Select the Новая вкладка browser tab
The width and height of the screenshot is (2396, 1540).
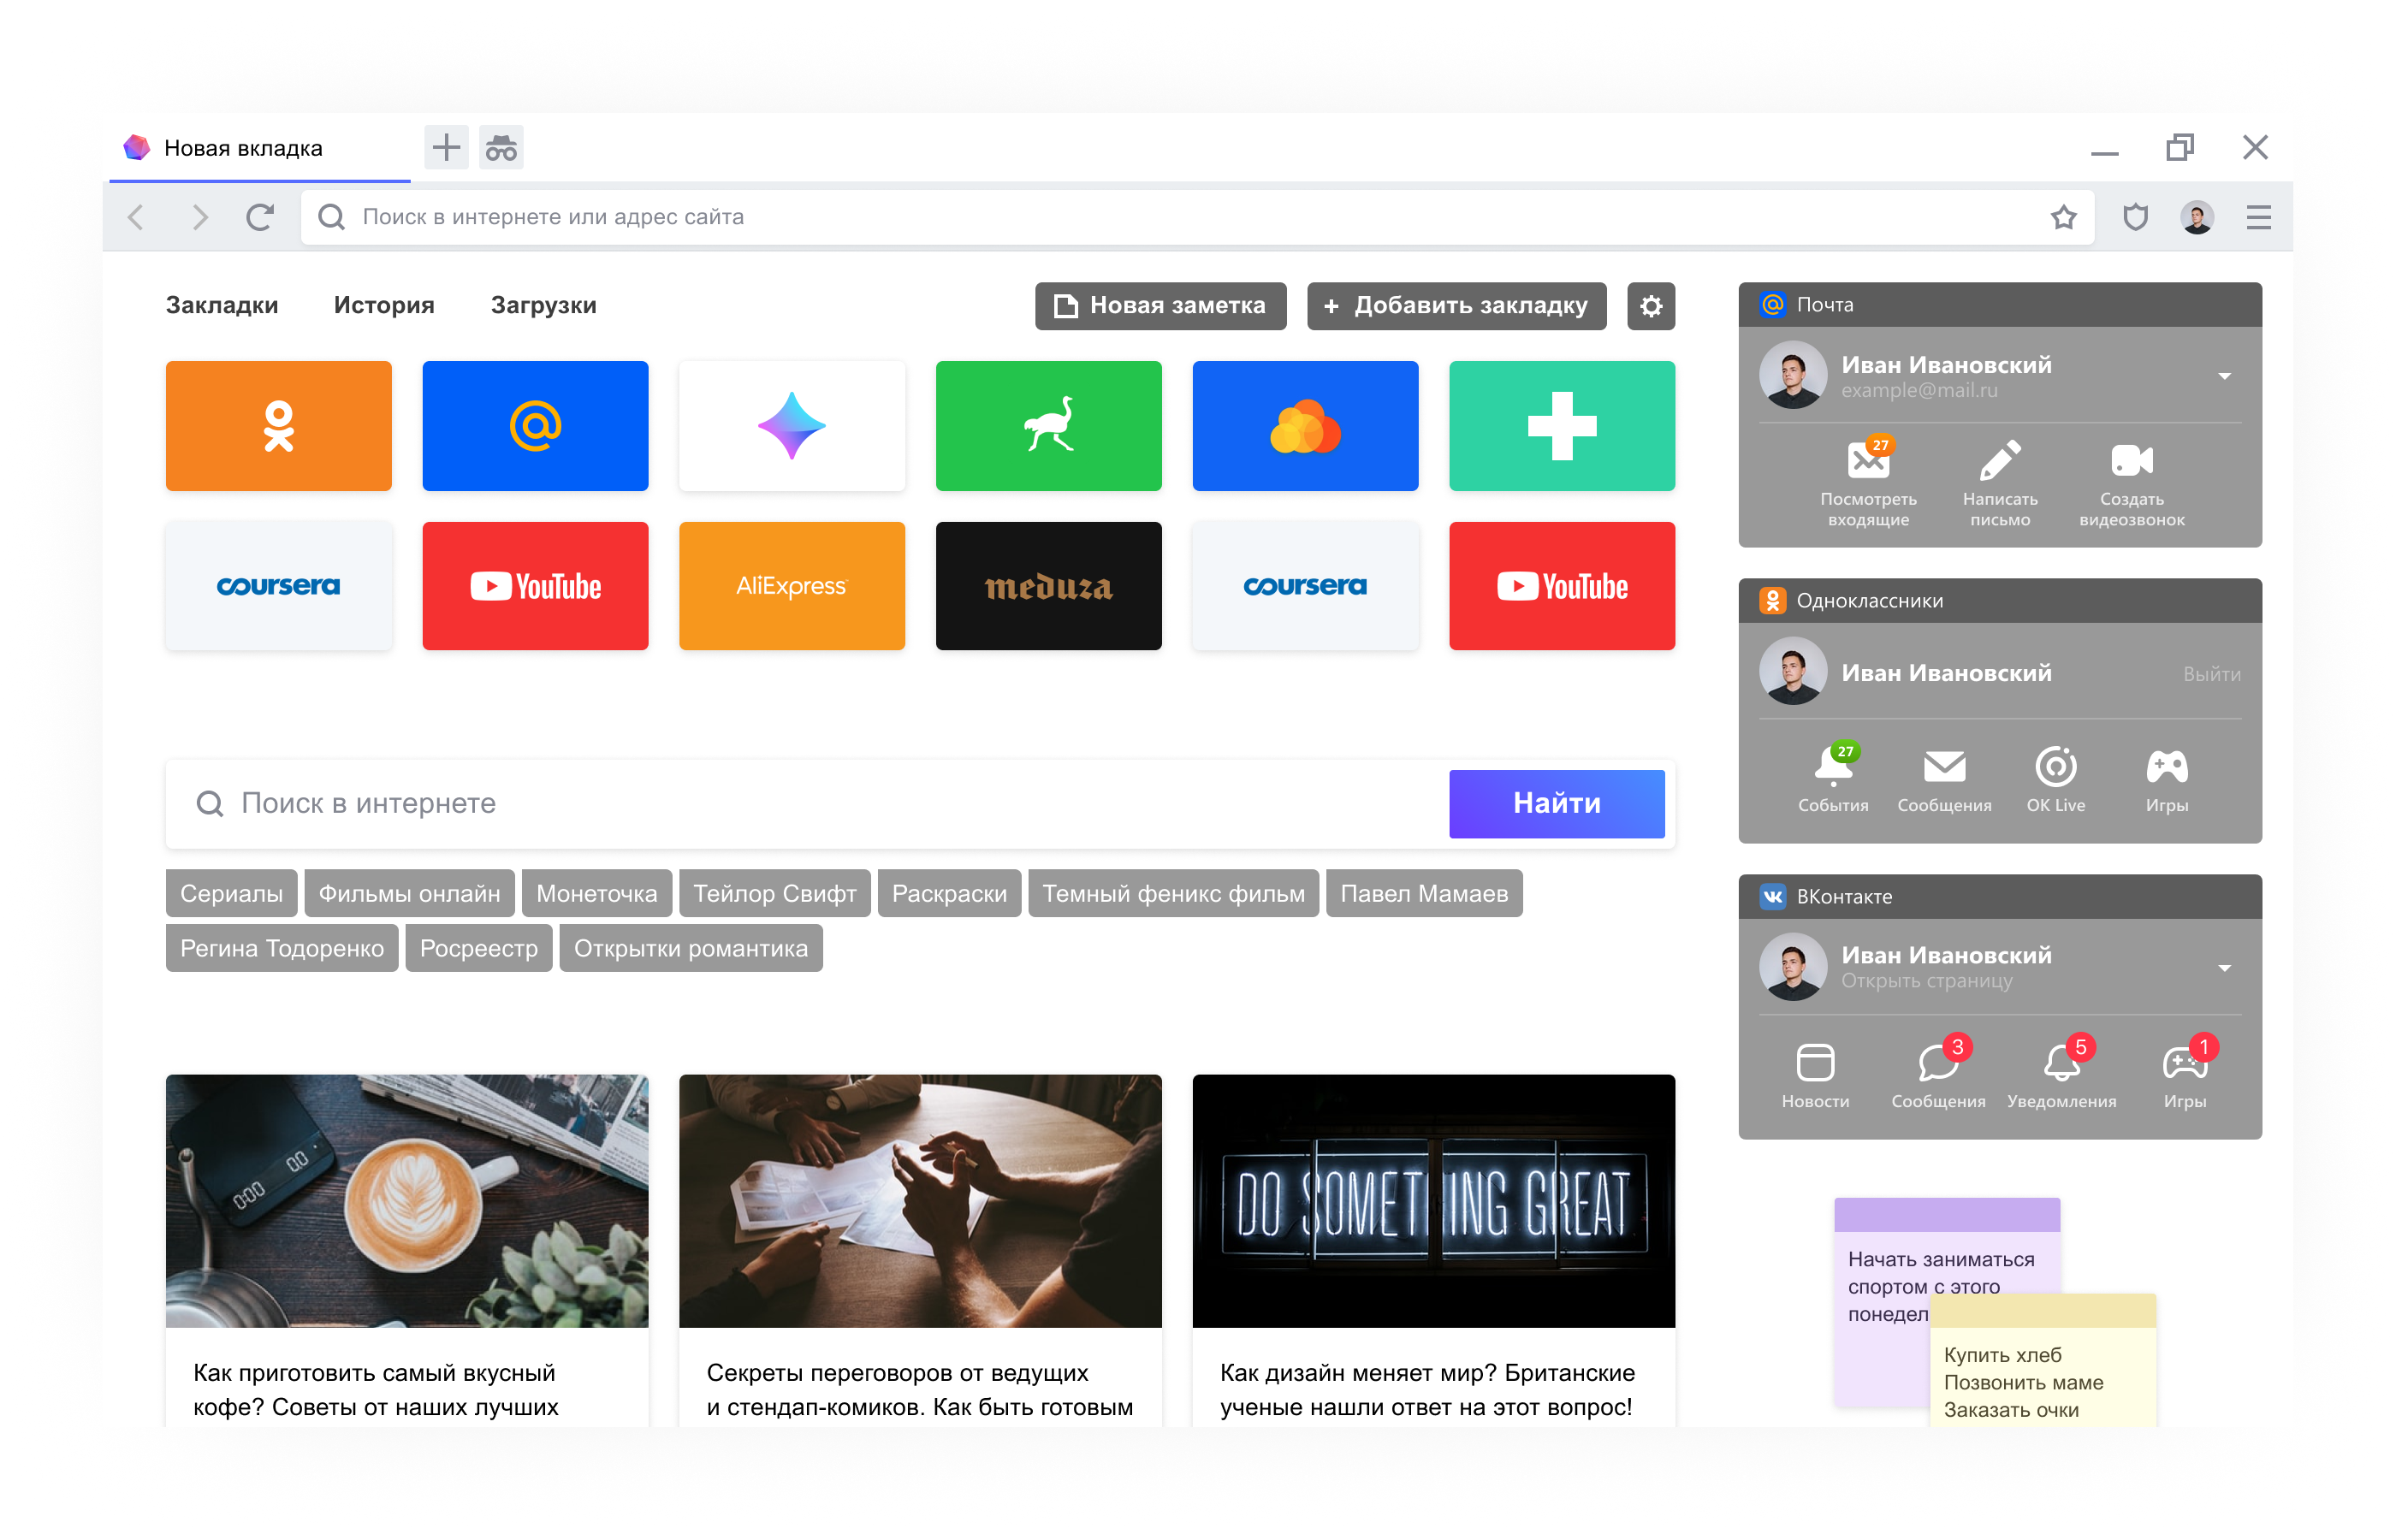[x=260, y=148]
